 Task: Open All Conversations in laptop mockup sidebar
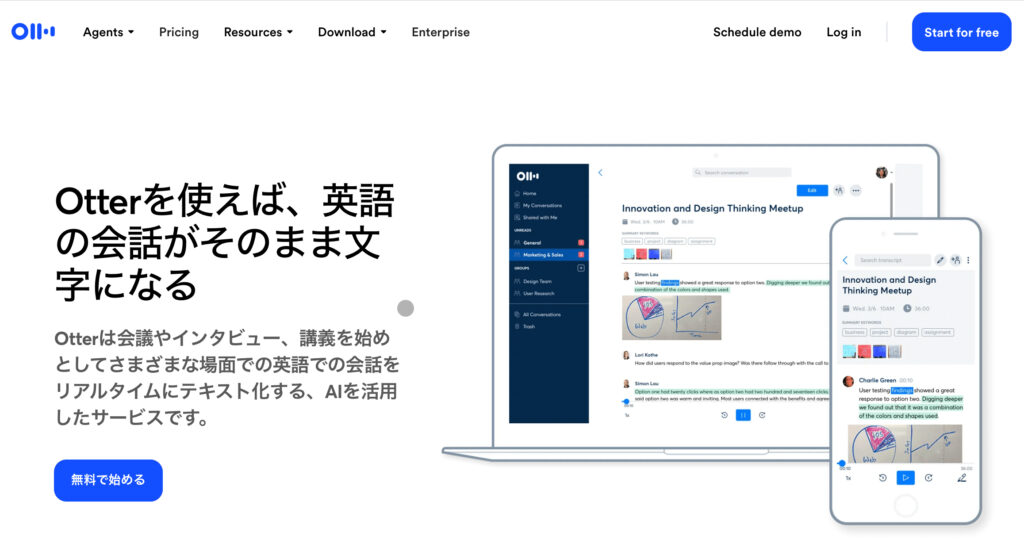click(x=538, y=314)
